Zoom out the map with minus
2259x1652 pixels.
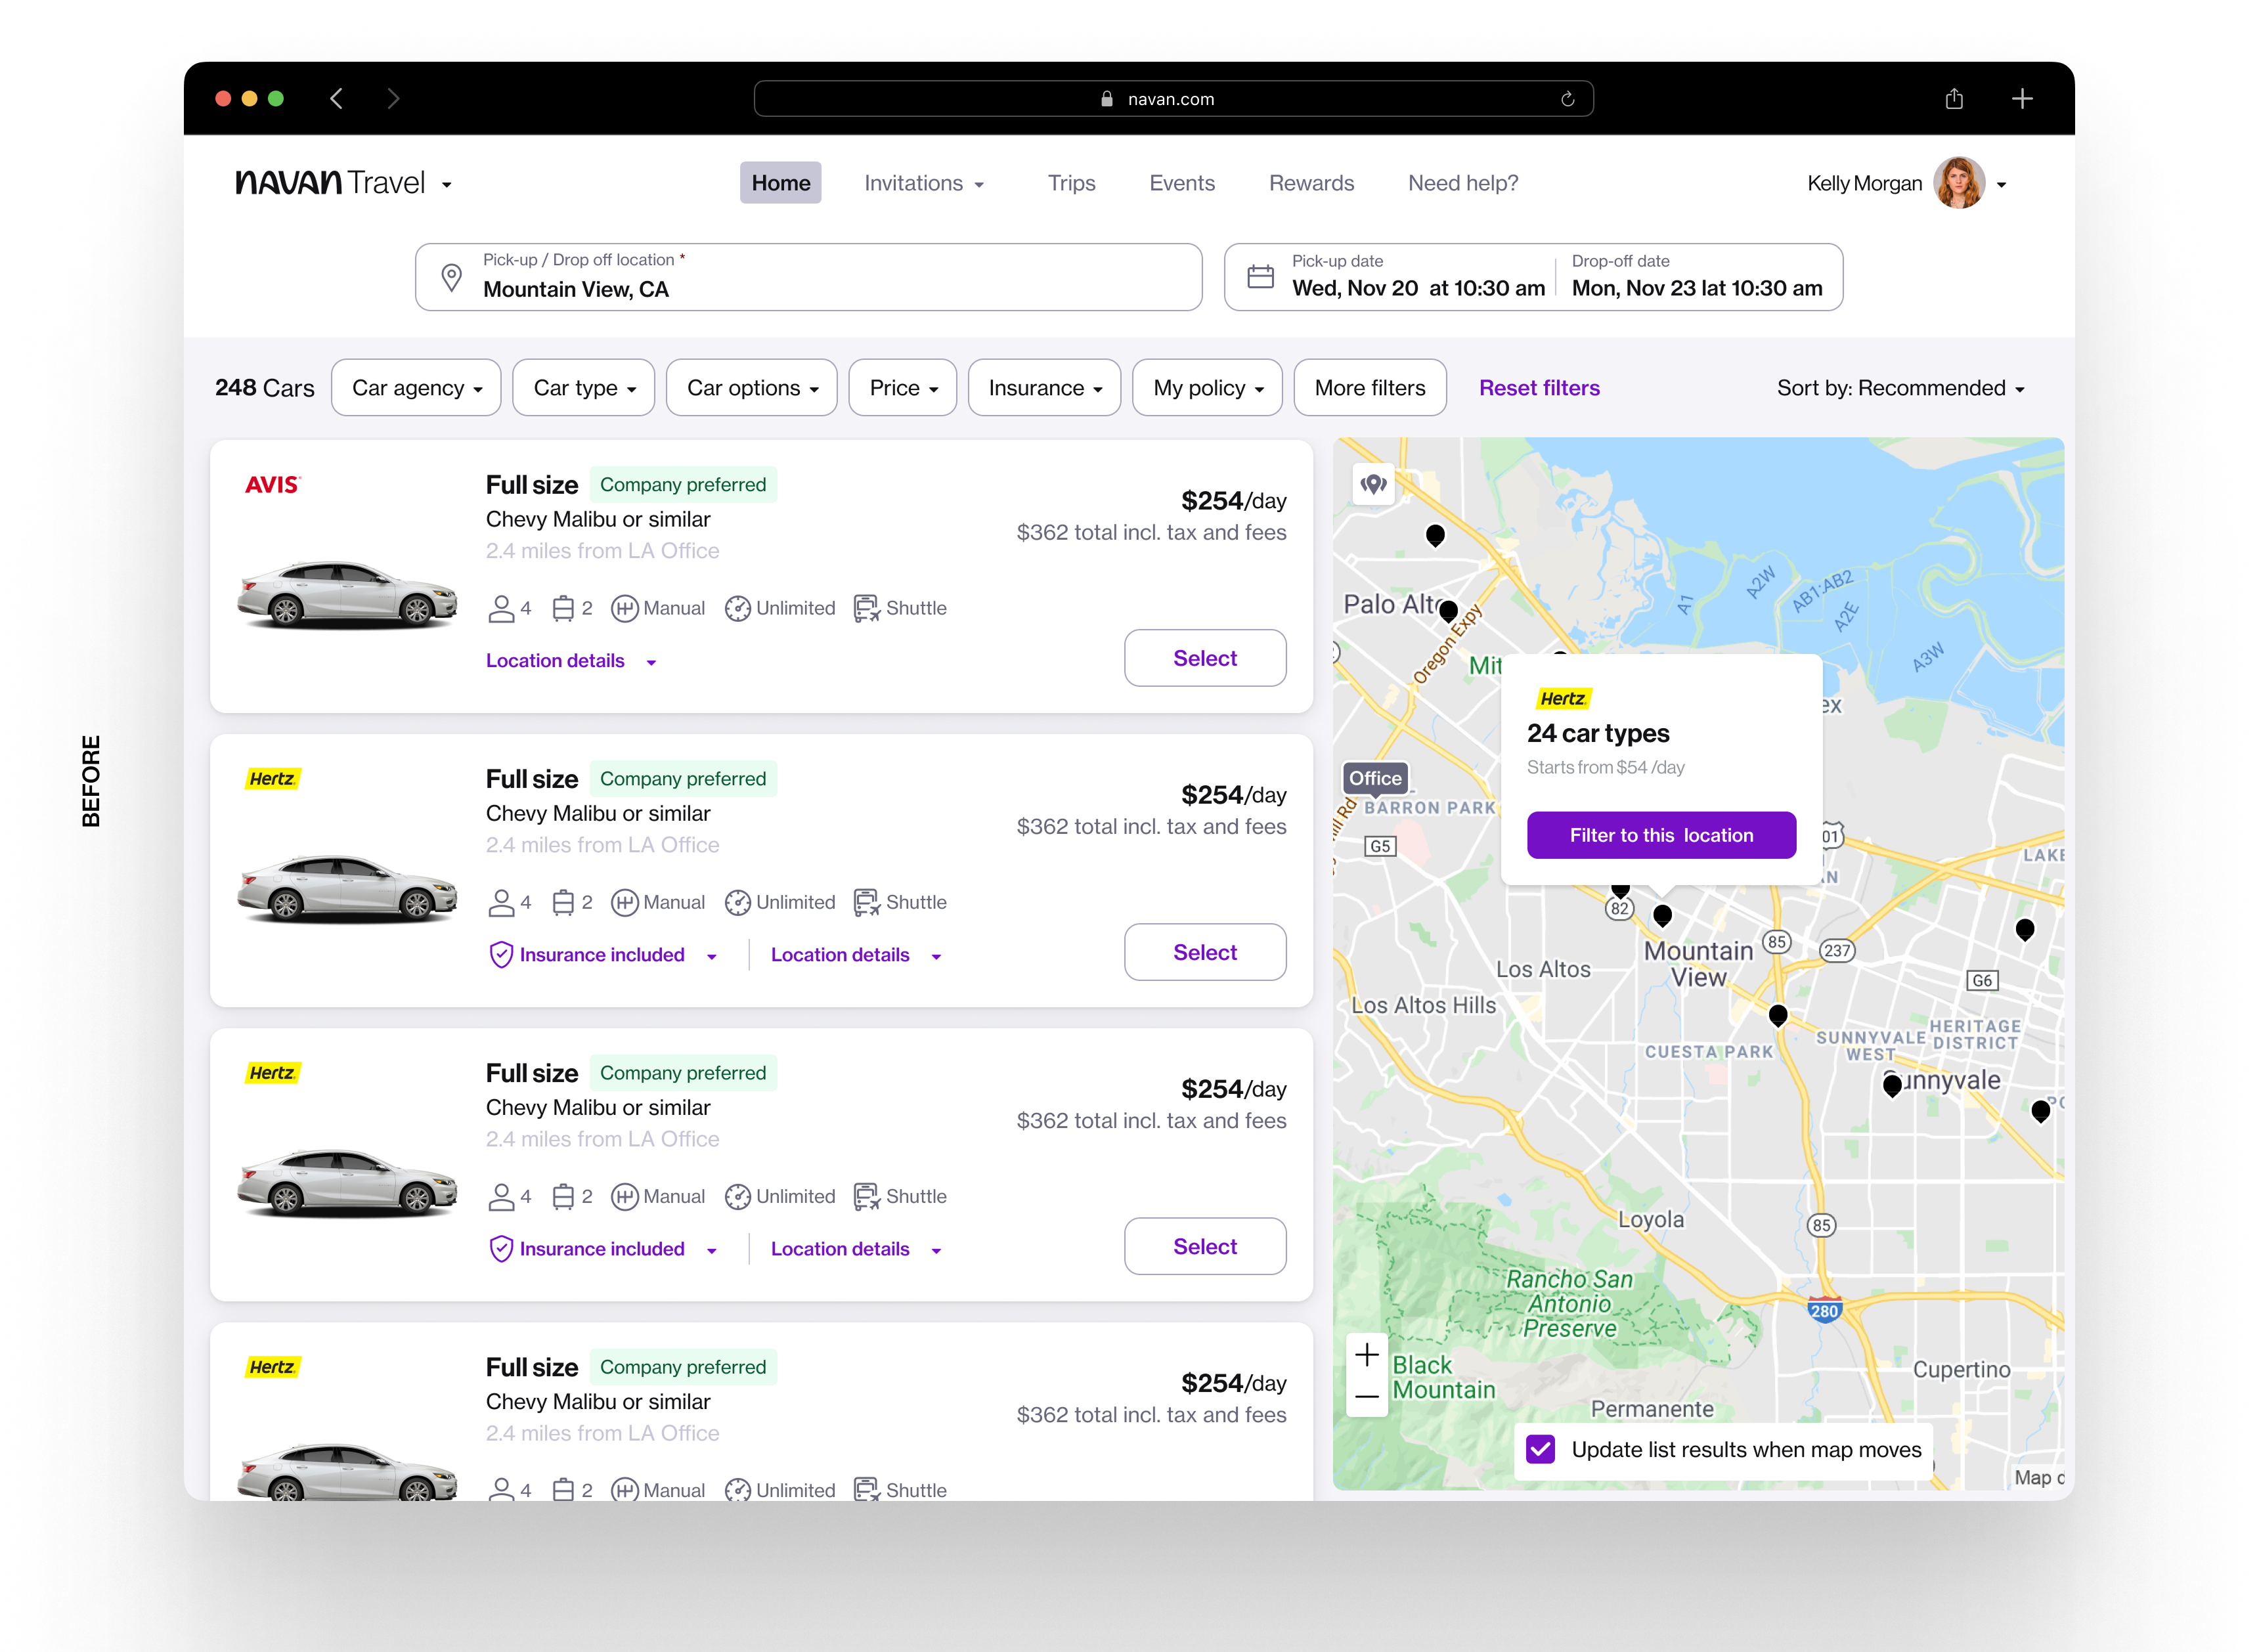click(1366, 1396)
